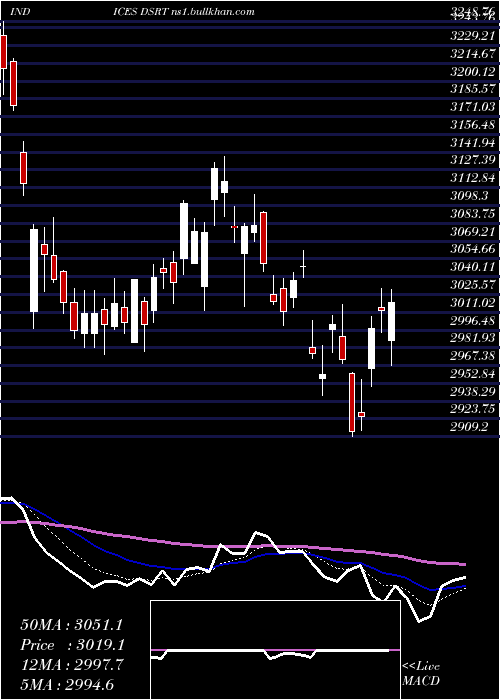This screenshot has height=700, width=500.
Task: Click the 3040.11 price axis label
Action: [x=473, y=267]
